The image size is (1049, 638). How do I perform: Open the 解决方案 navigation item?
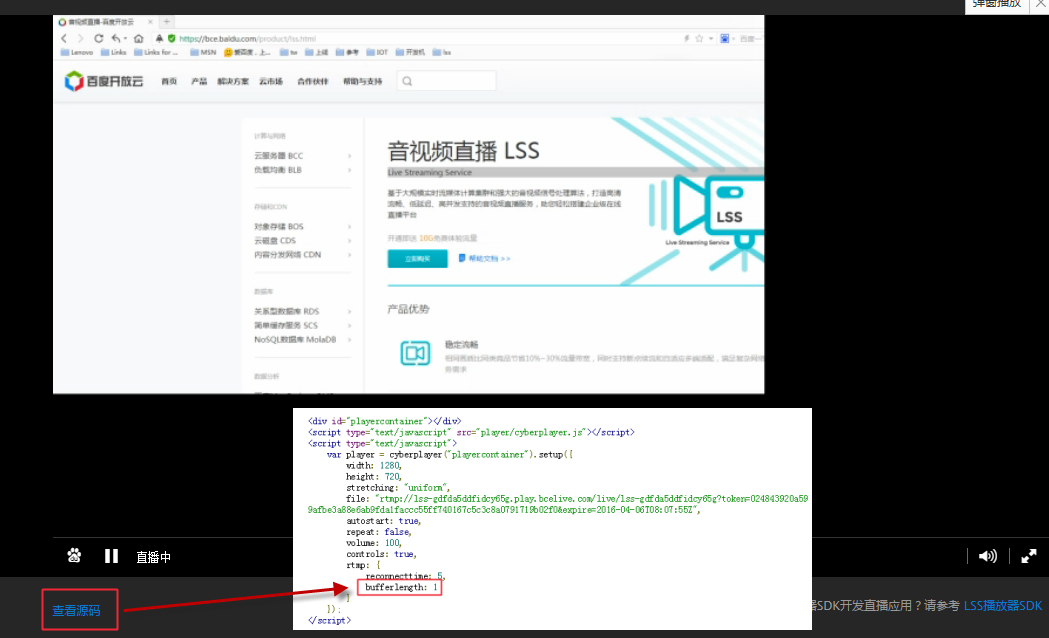click(233, 82)
